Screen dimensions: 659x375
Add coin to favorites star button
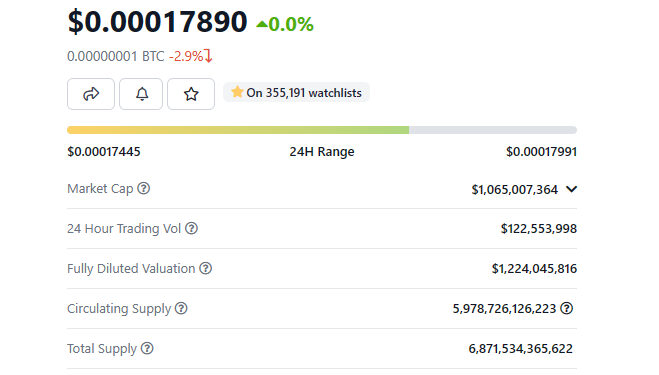pyautogui.click(x=191, y=94)
